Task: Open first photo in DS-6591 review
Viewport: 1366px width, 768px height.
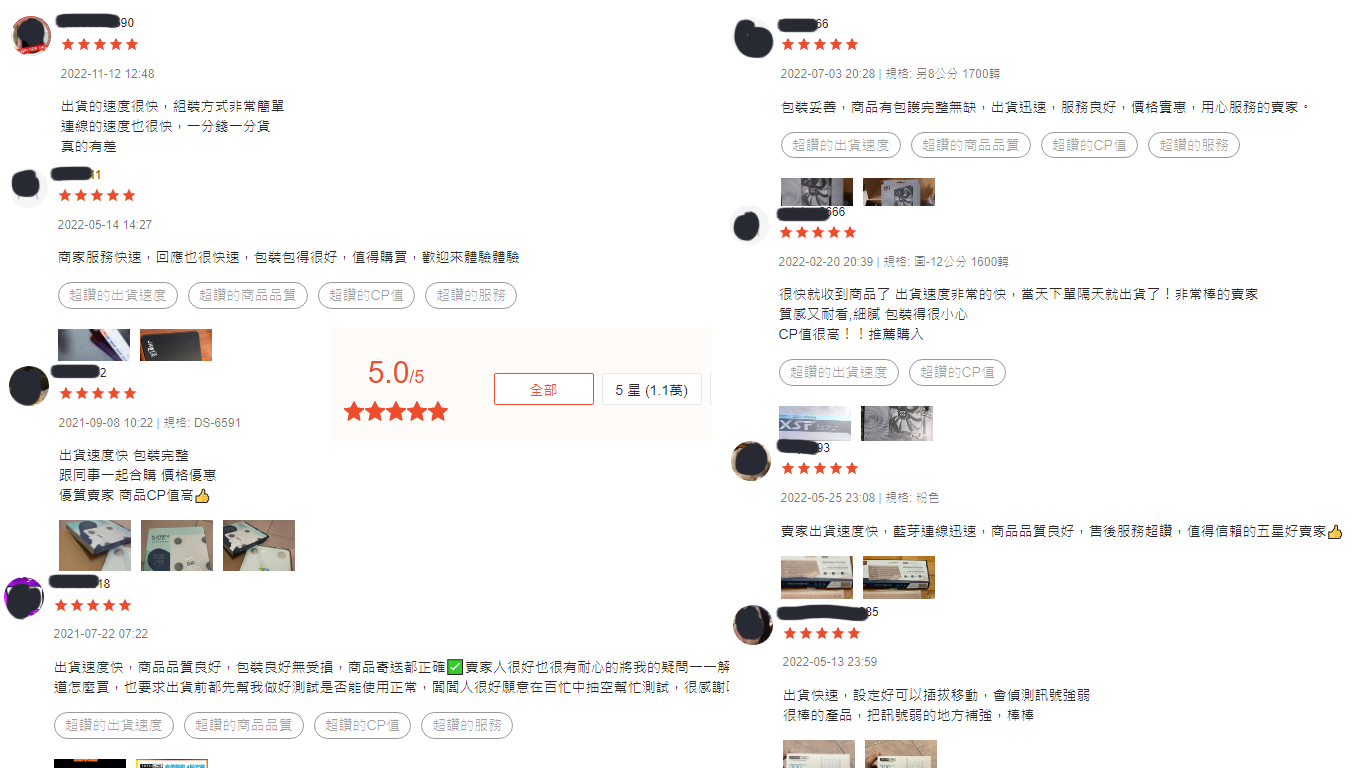Action: click(x=95, y=545)
